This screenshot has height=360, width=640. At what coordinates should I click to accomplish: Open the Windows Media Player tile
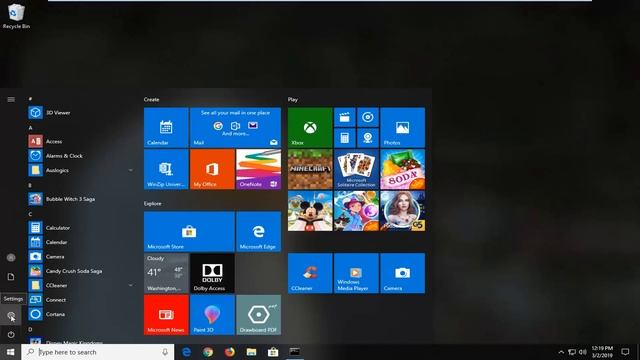(356, 273)
